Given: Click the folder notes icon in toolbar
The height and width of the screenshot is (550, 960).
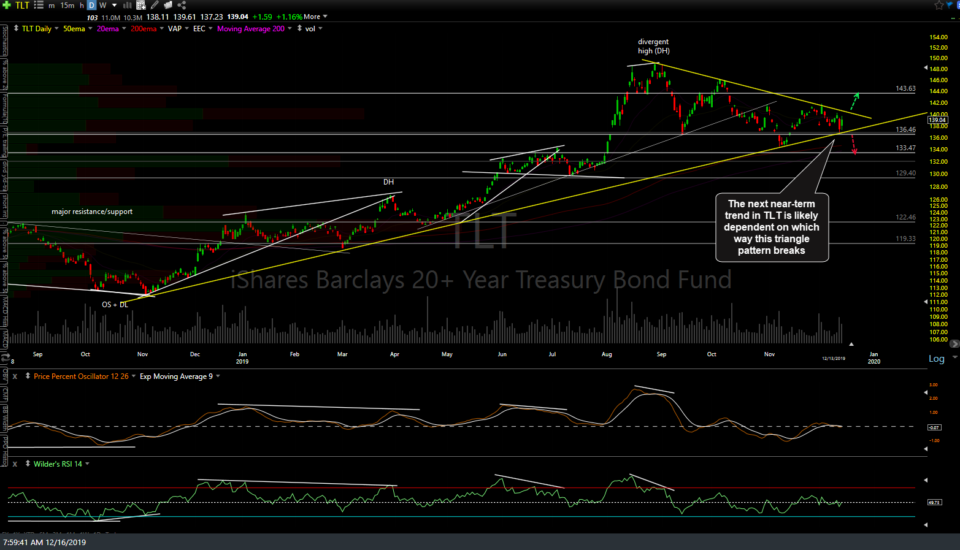Looking at the screenshot, I should (x=168, y=5).
